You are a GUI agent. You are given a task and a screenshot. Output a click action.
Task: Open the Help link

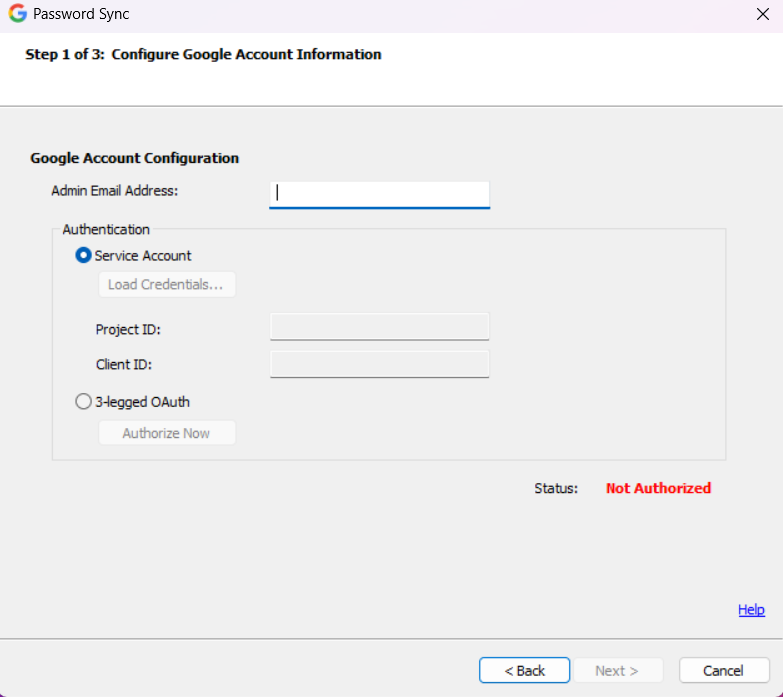(751, 609)
